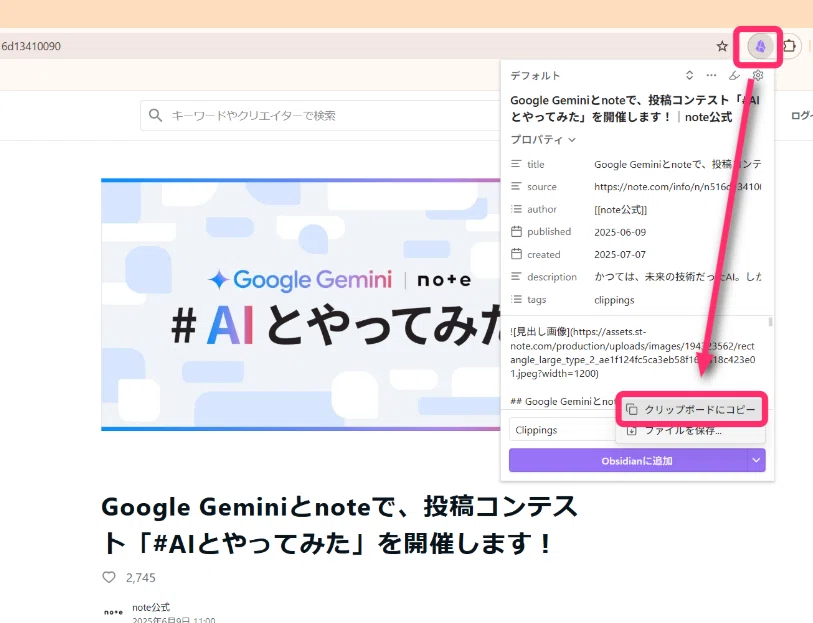The image size is (813, 623).
Task: Click the copy icon in クリップボードにコピー
Action: coord(632,409)
